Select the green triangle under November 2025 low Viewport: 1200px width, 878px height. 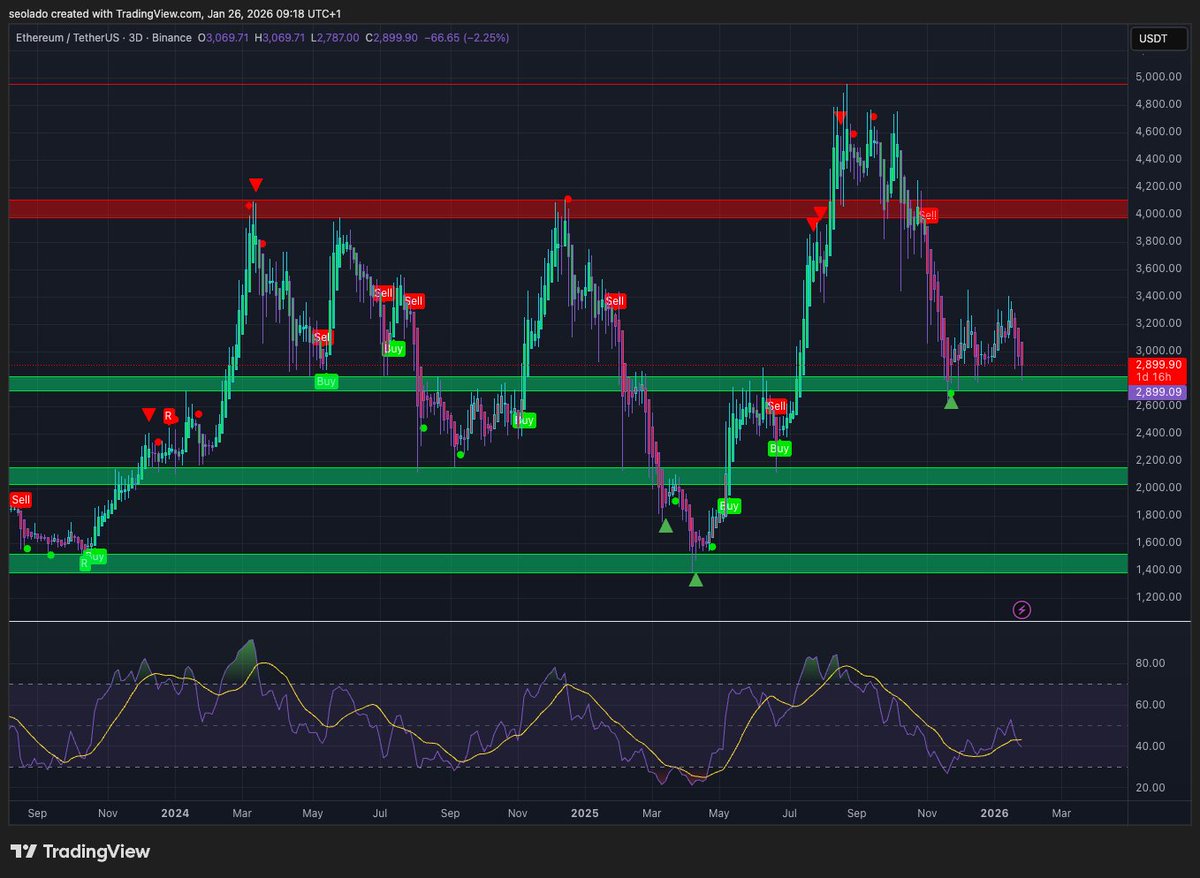tap(951, 402)
